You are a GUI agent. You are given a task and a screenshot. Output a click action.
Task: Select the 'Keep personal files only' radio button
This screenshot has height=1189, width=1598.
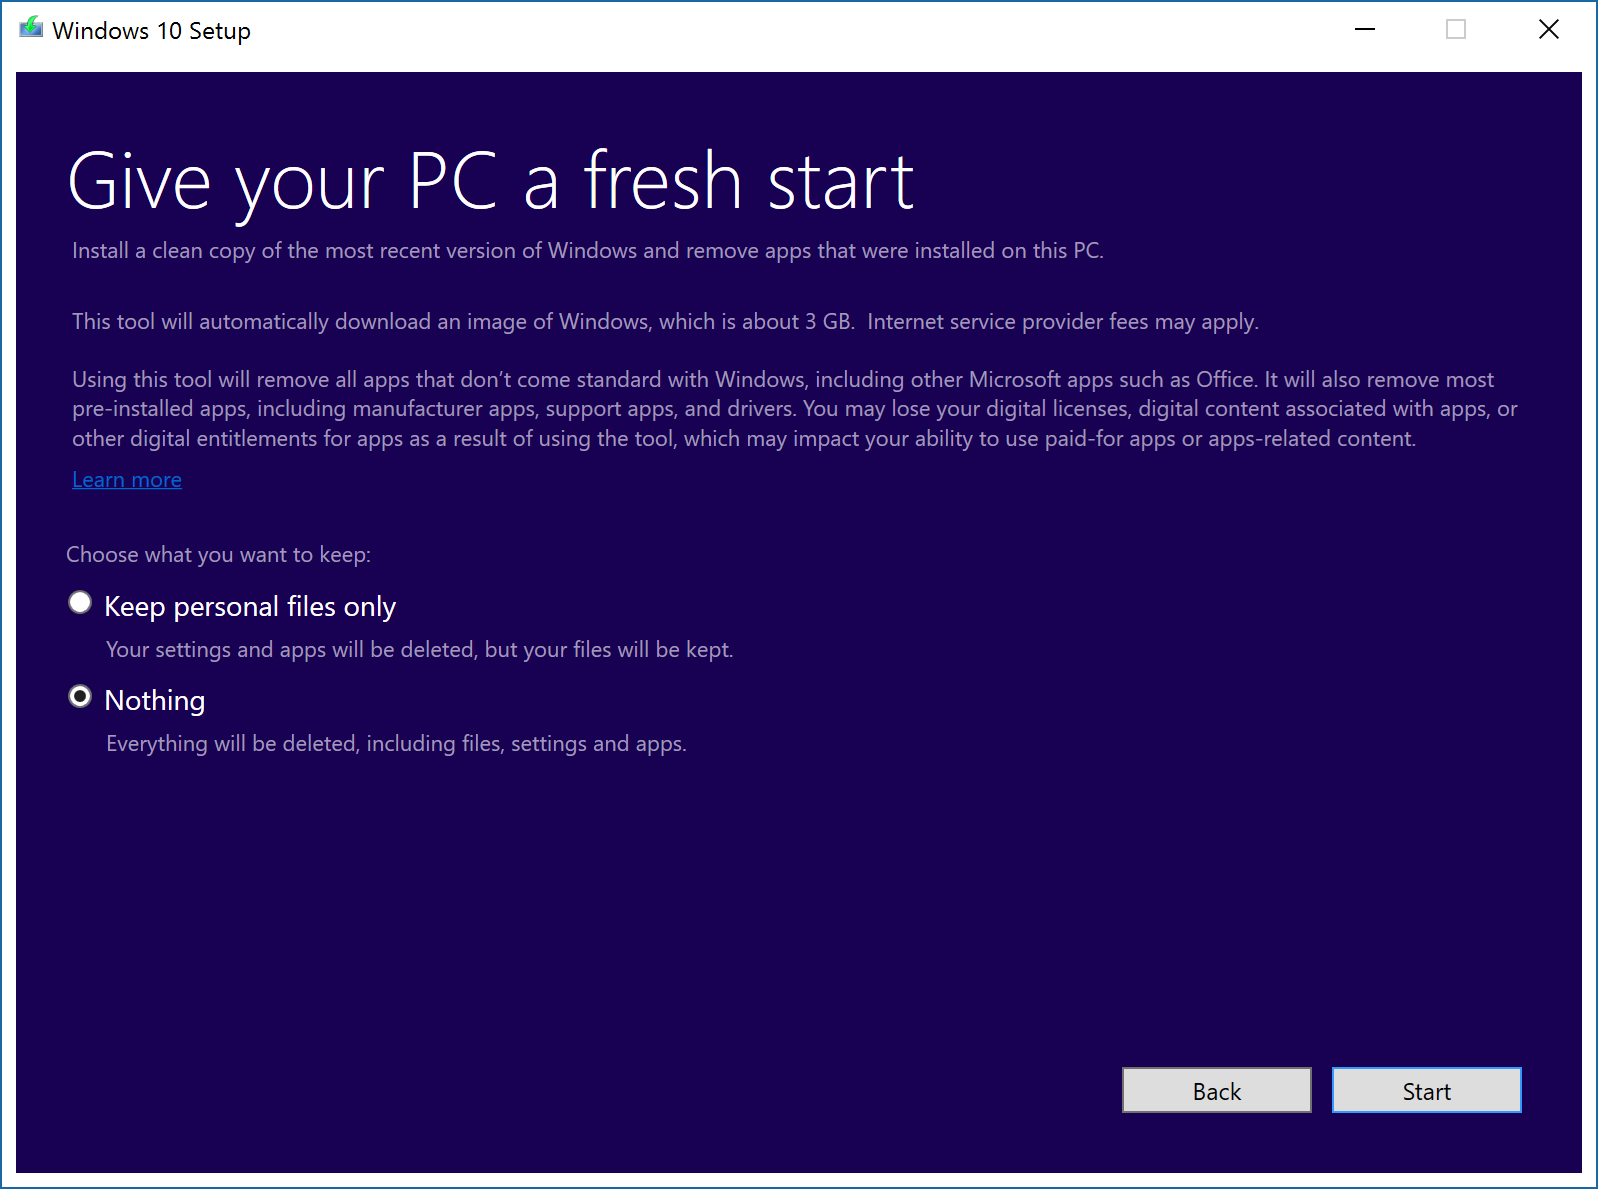pos(80,603)
